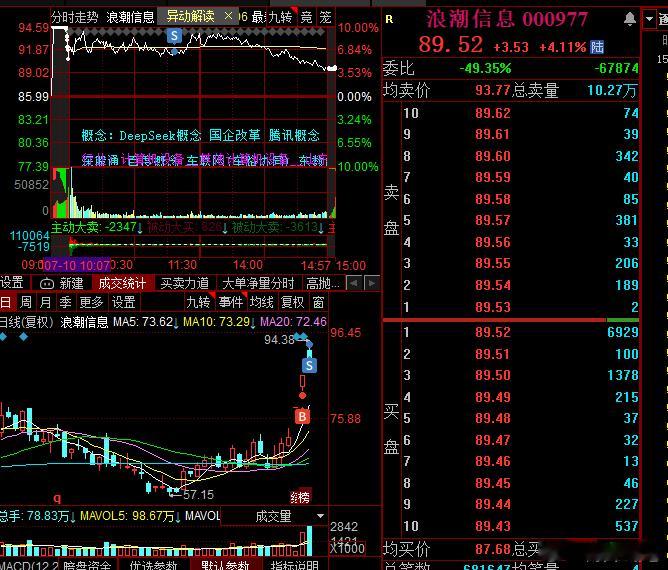
Task: Click the blue 陆 Stock Connect badge
Action: click(597, 47)
